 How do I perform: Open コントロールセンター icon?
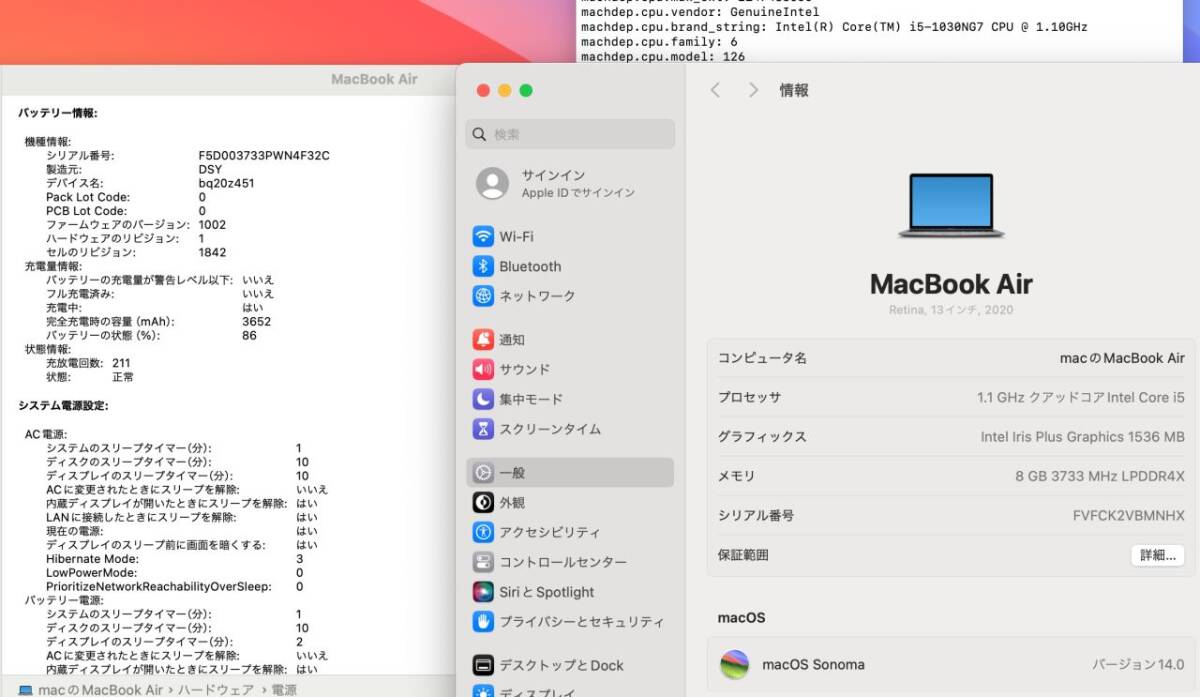pyautogui.click(x=484, y=562)
